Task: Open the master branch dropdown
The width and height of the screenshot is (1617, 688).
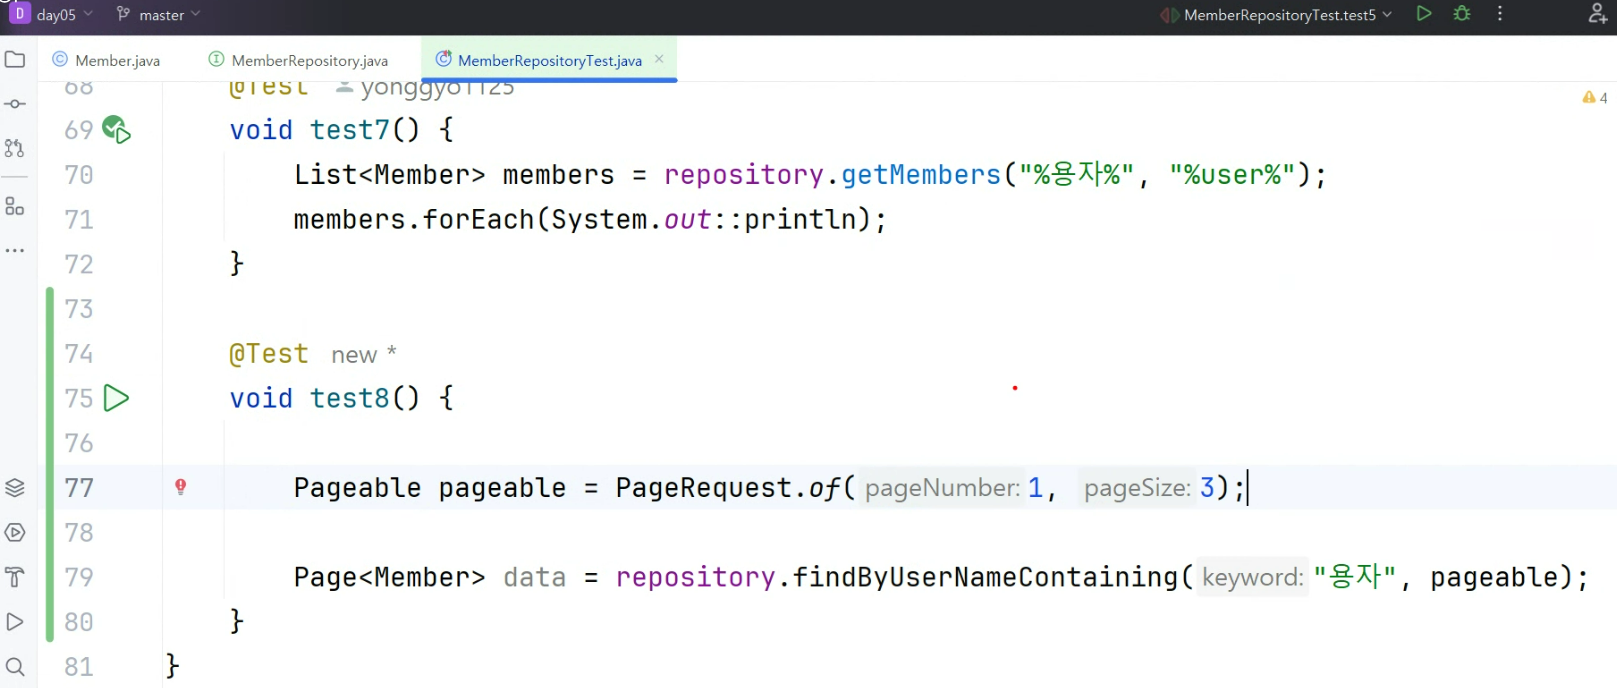Action: [x=160, y=15]
